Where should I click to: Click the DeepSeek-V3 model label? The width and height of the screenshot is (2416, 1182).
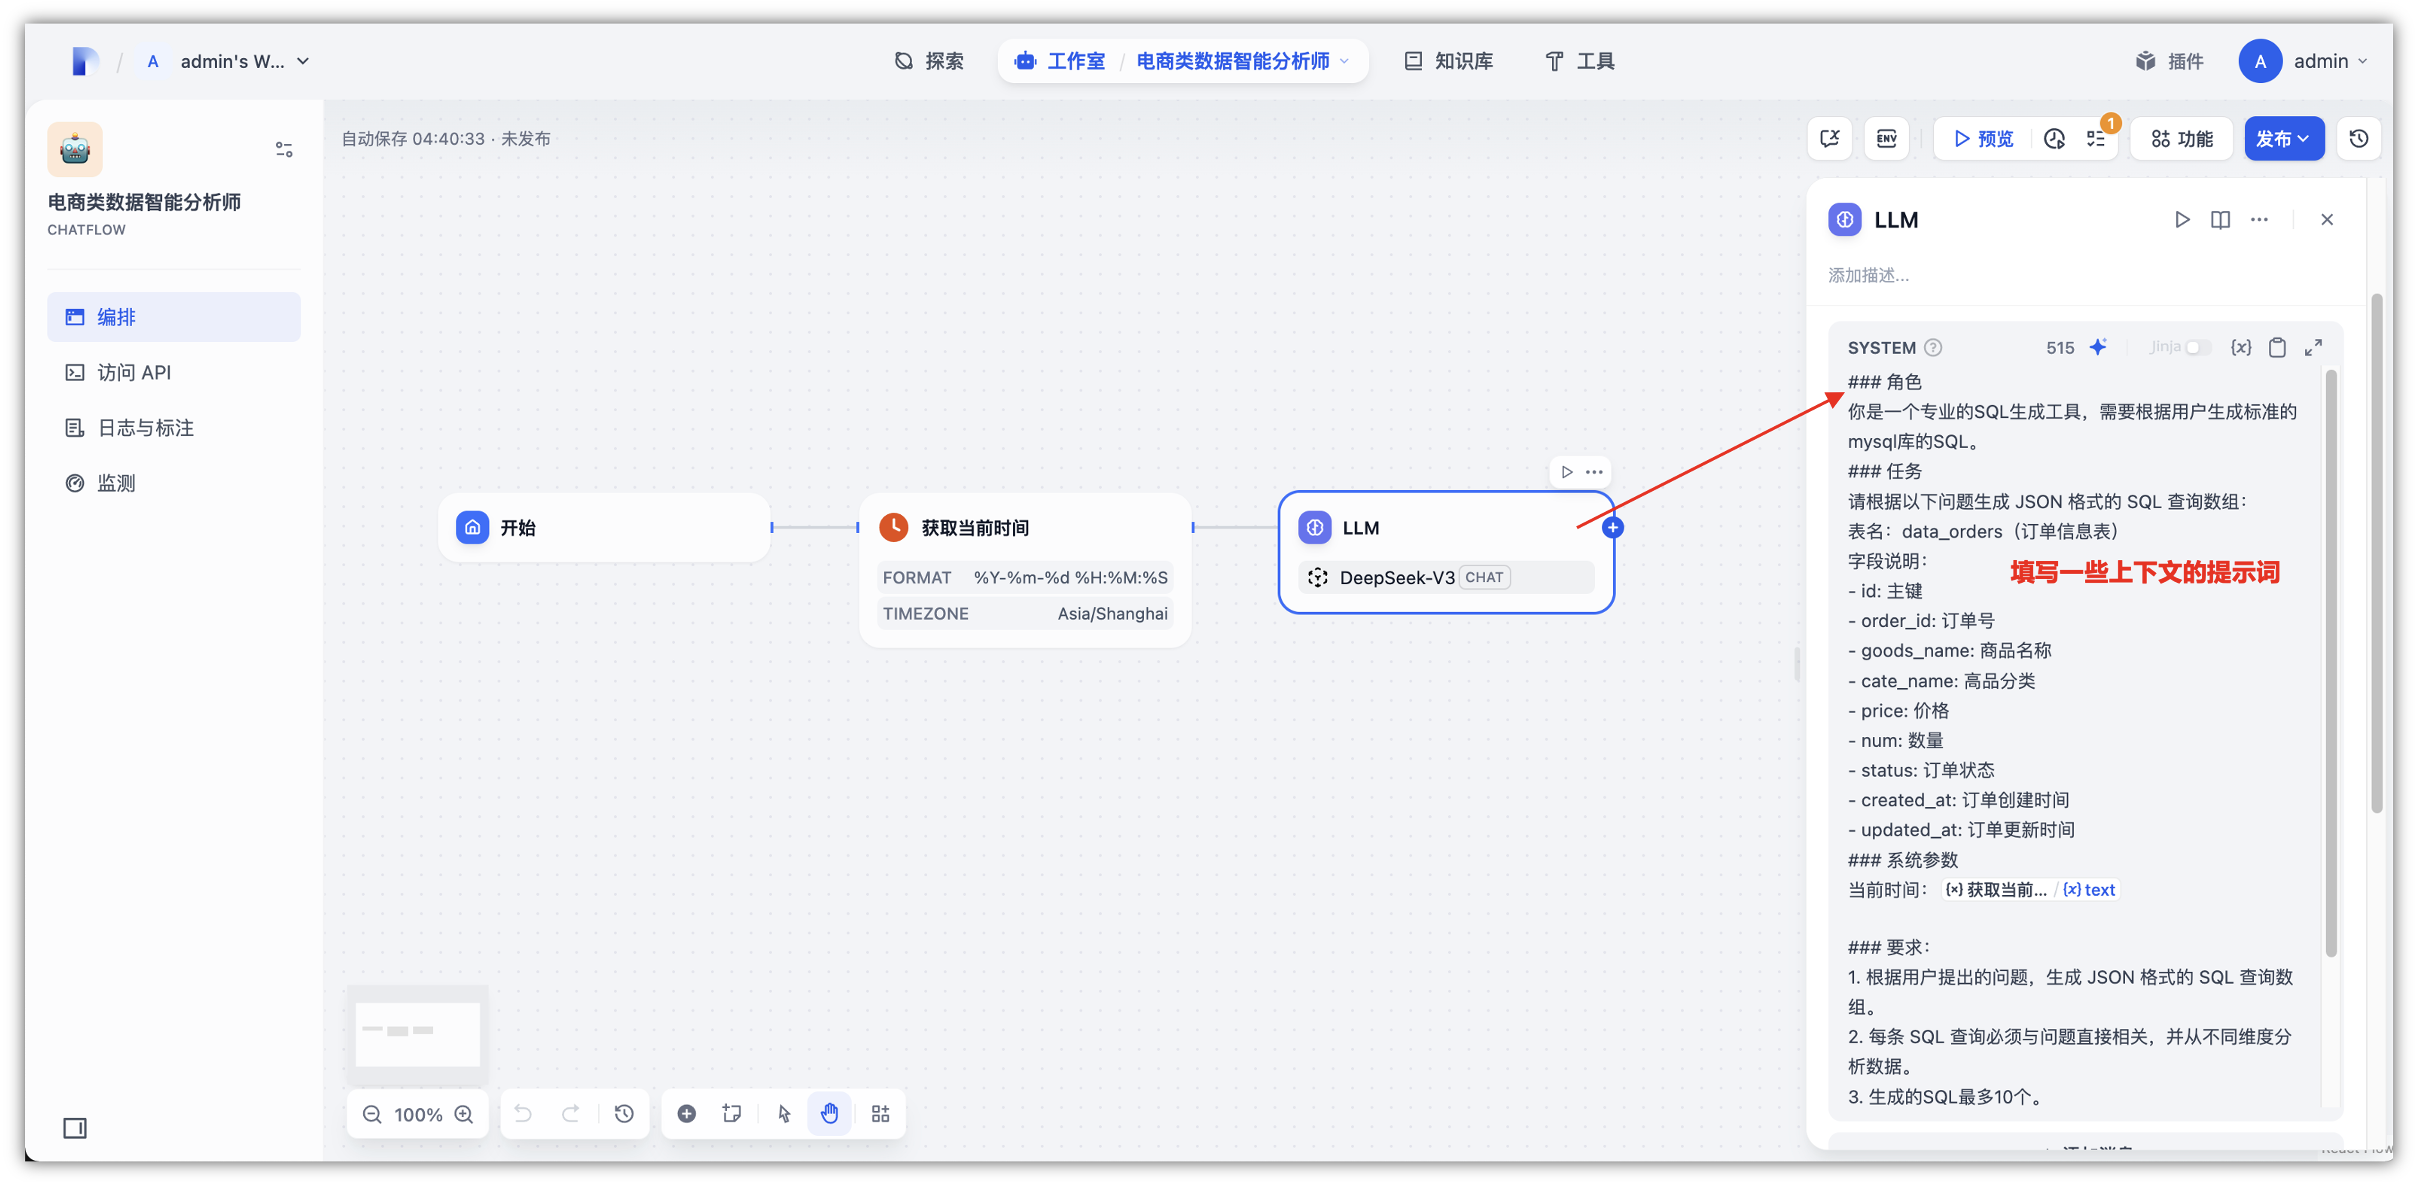(1397, 577)
